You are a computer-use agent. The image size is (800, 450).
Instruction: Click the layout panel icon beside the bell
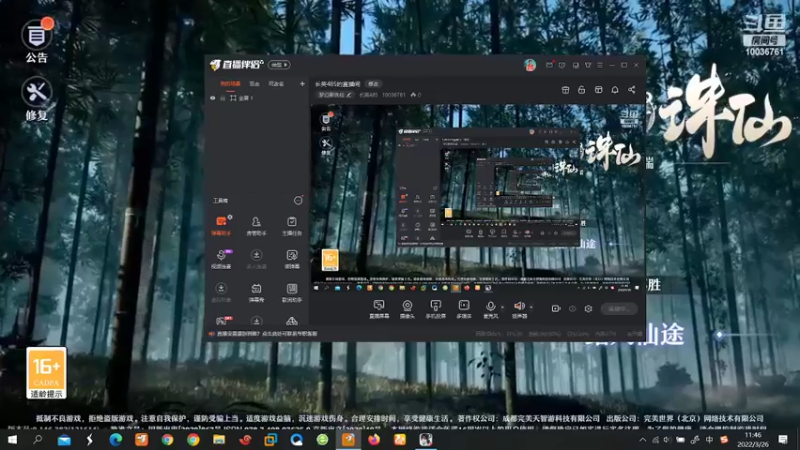(x=598, y=90)
